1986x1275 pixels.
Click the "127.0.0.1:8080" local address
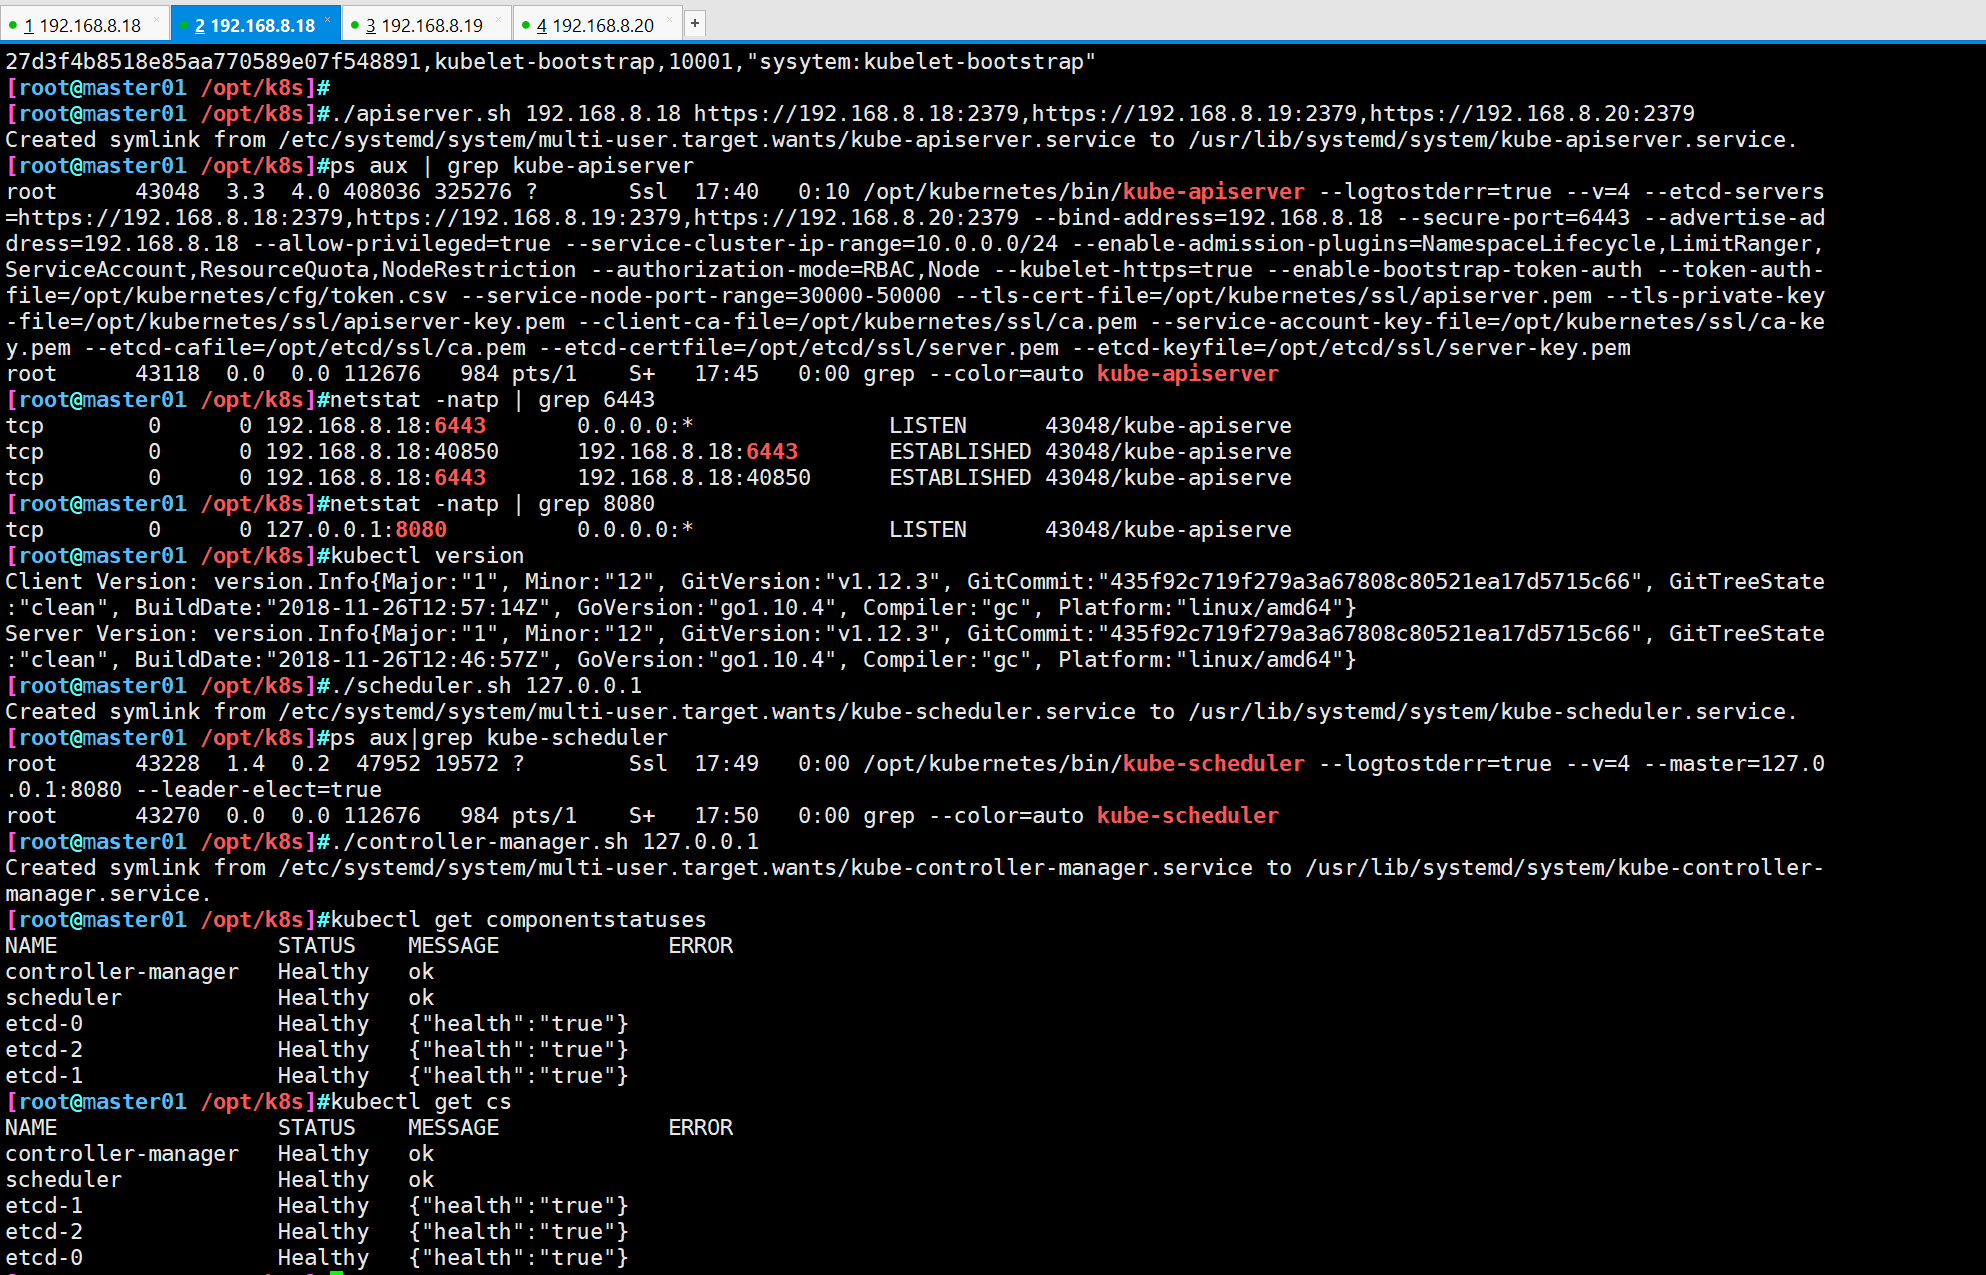(x=356, y=530)
